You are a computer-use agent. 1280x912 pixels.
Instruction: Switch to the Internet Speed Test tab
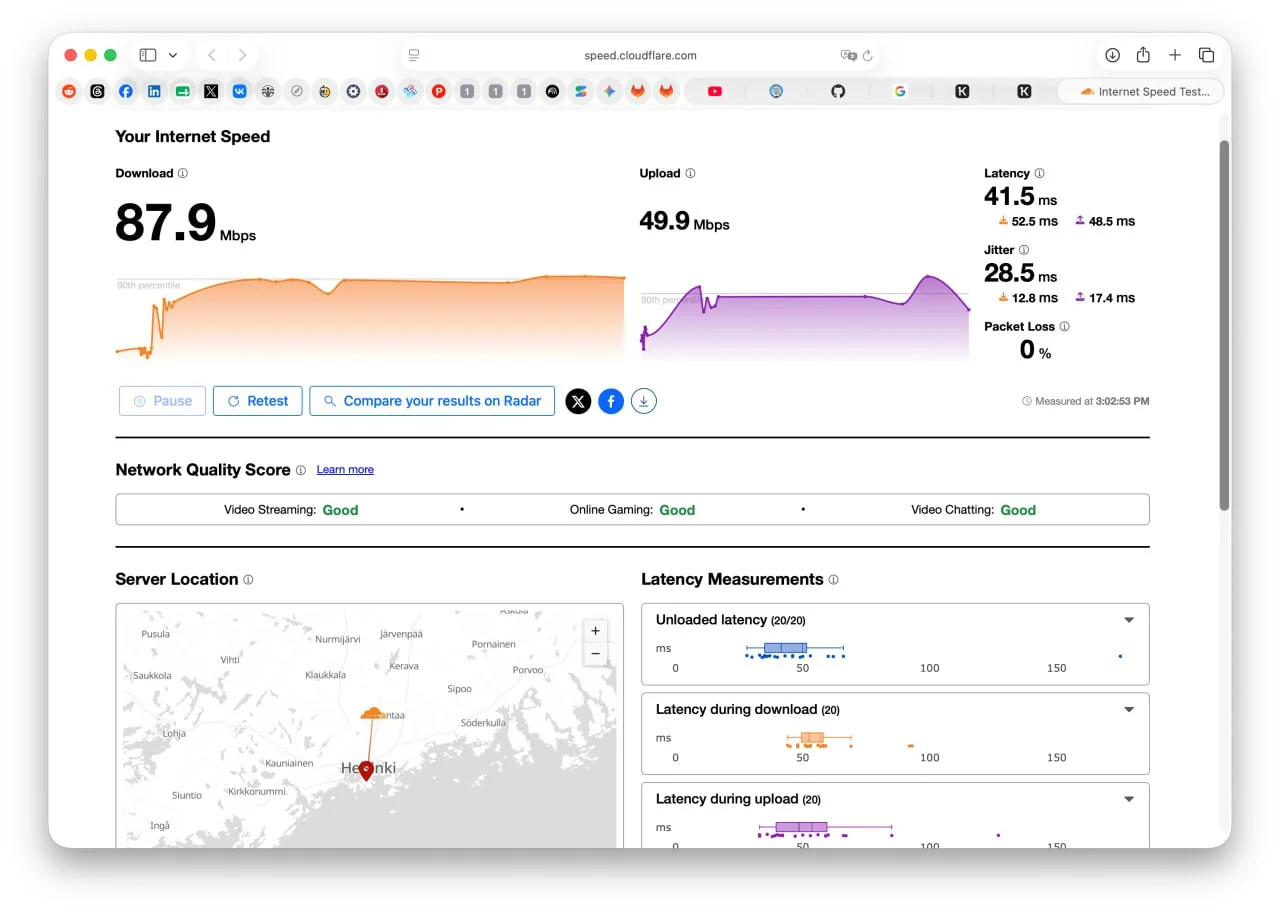1141,91
